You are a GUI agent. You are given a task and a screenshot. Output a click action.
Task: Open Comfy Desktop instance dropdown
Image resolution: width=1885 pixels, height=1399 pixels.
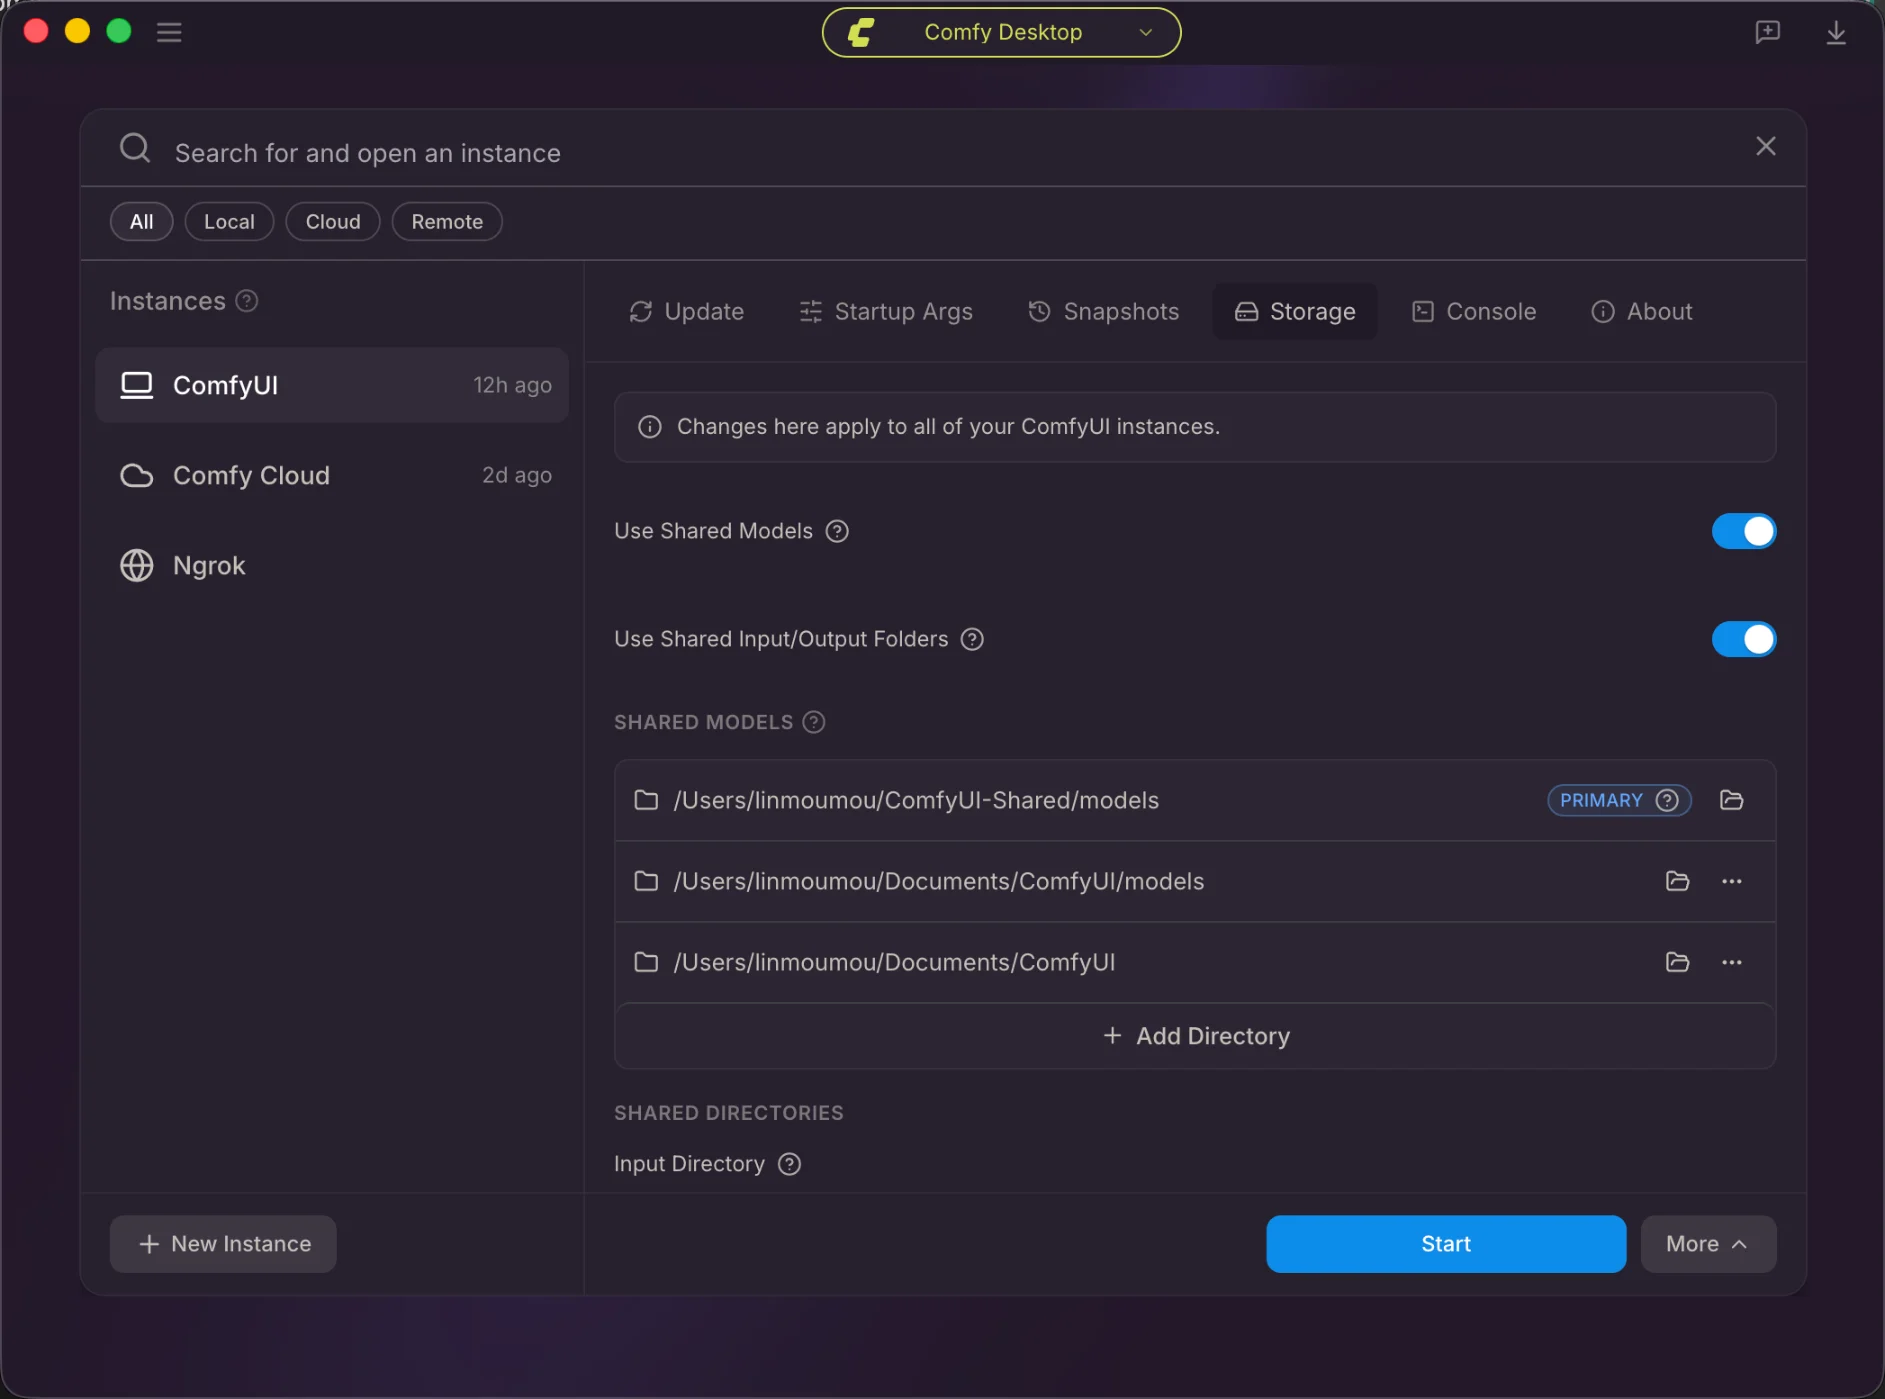pyautogui.click(x=1001, y=32)
